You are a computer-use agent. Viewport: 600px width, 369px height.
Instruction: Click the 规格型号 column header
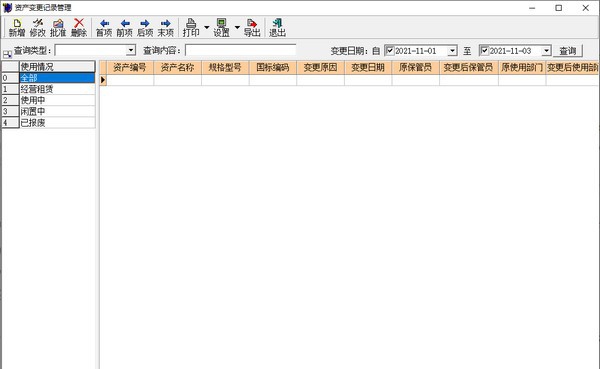(x=225, y=67)
